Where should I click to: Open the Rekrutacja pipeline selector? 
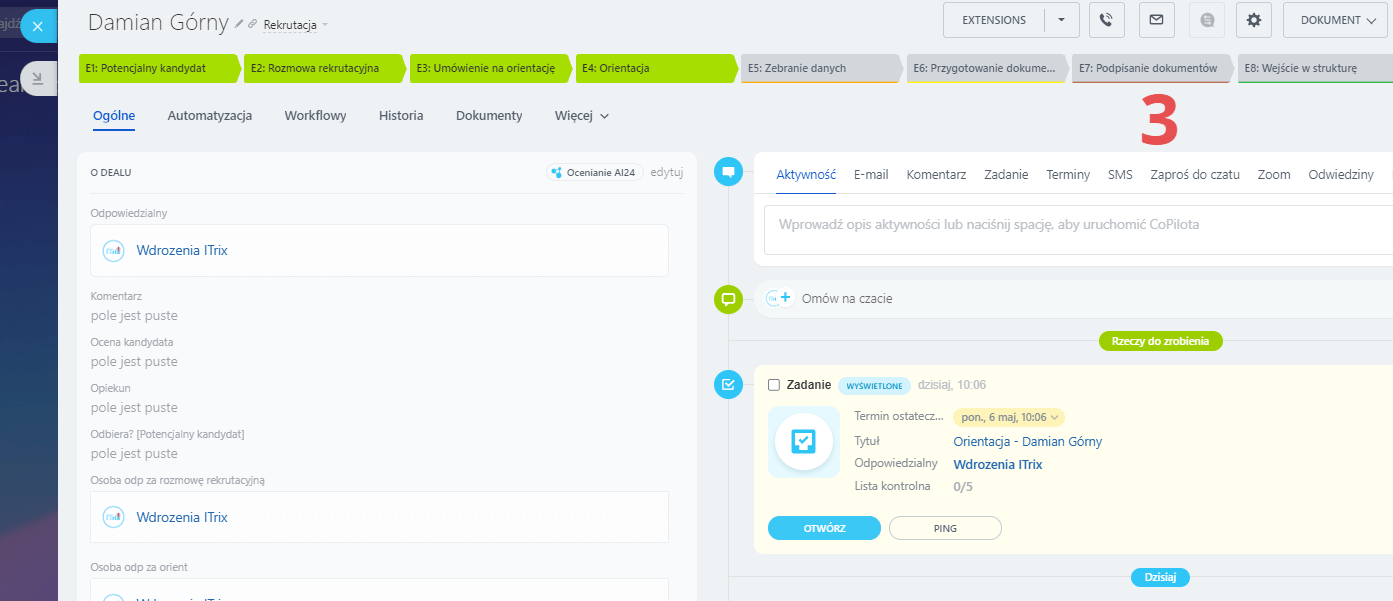pyautogui.click(x=295, y=24)
